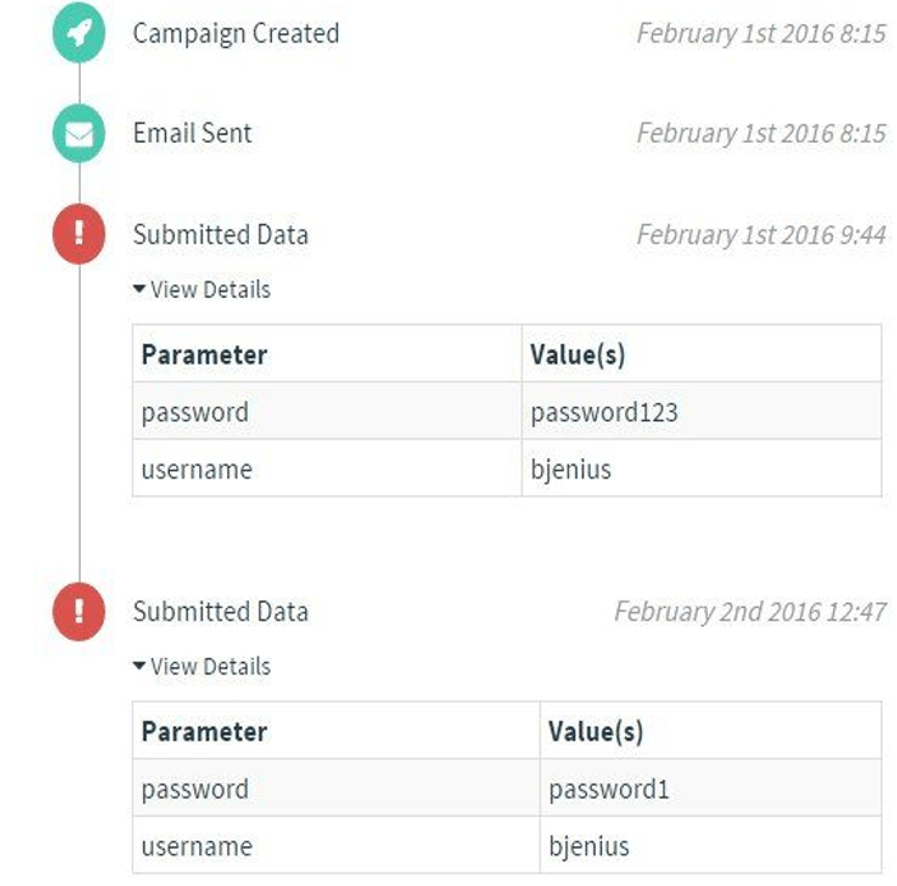The width and height of the screenshot is (897, 886).
Task: Click the second red Submitted Data alert icon
Action: (x=78, y=612)
